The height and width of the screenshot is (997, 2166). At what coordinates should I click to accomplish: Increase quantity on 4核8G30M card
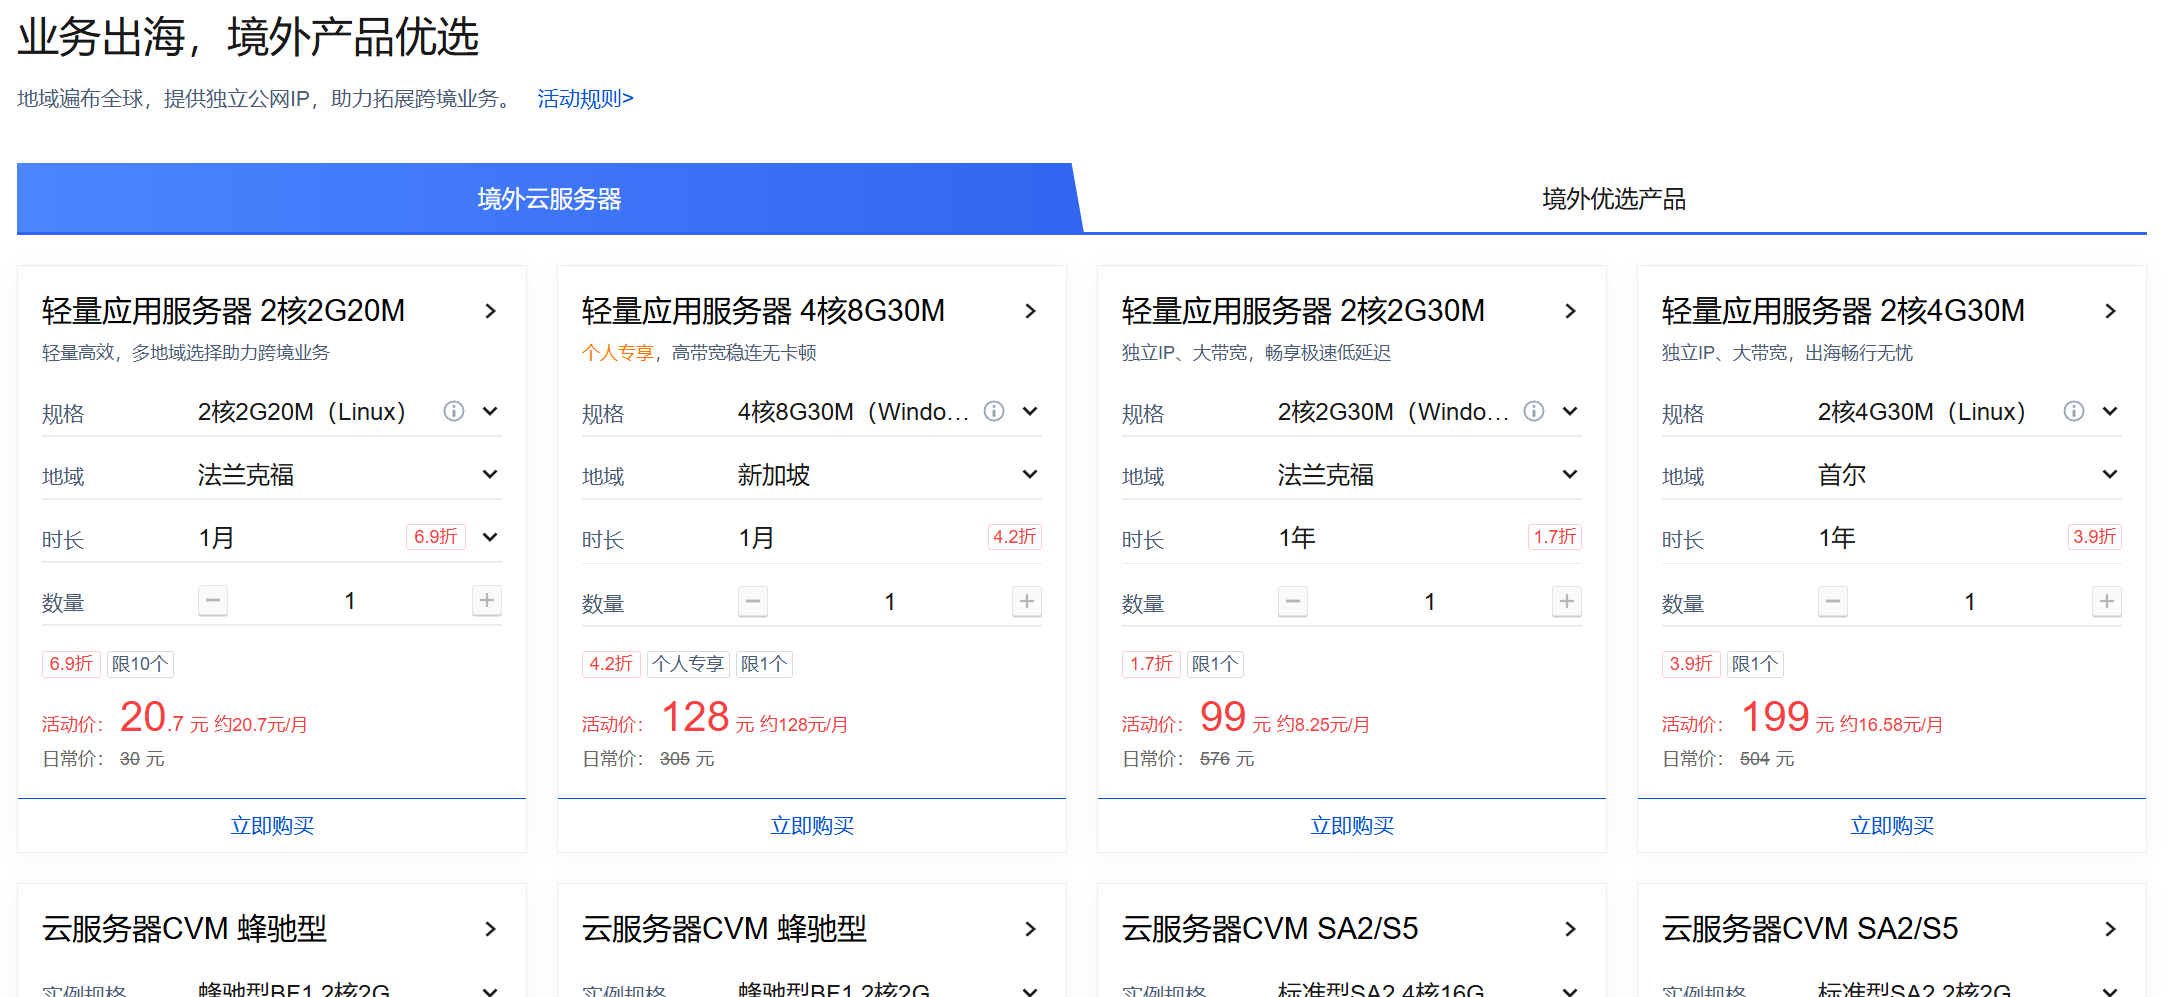[x=1027, y=602]
